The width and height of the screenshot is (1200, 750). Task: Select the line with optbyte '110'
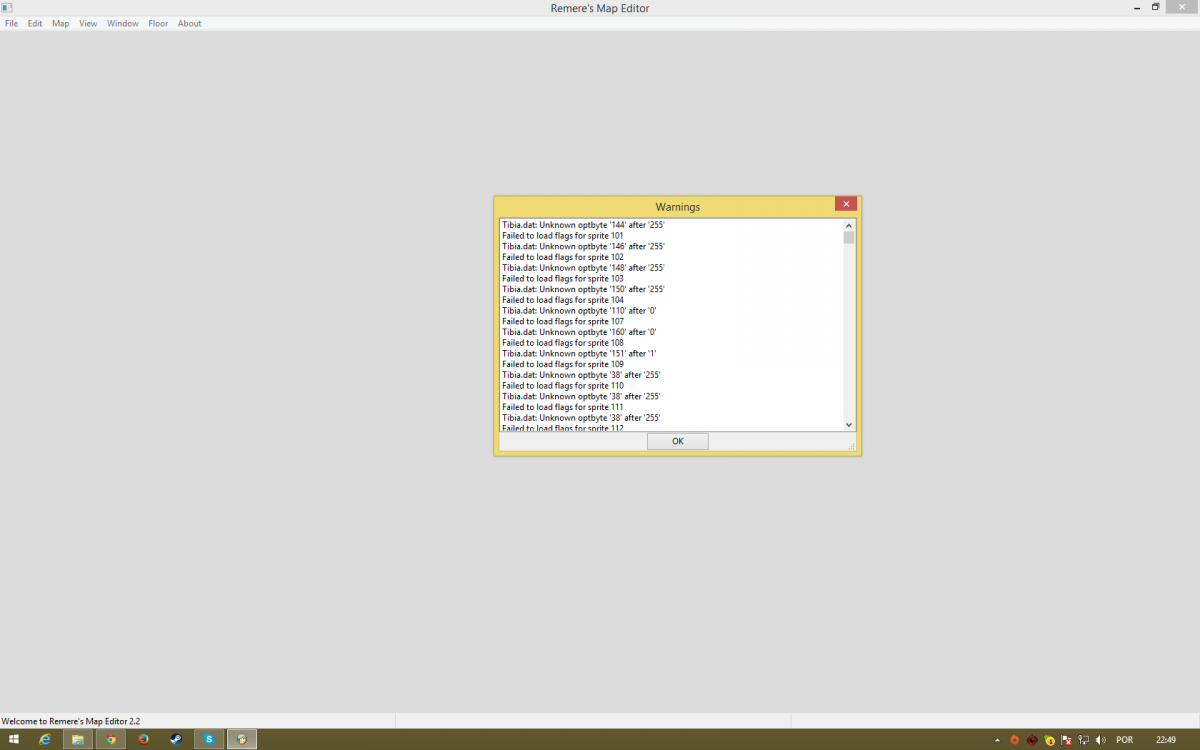579,311
